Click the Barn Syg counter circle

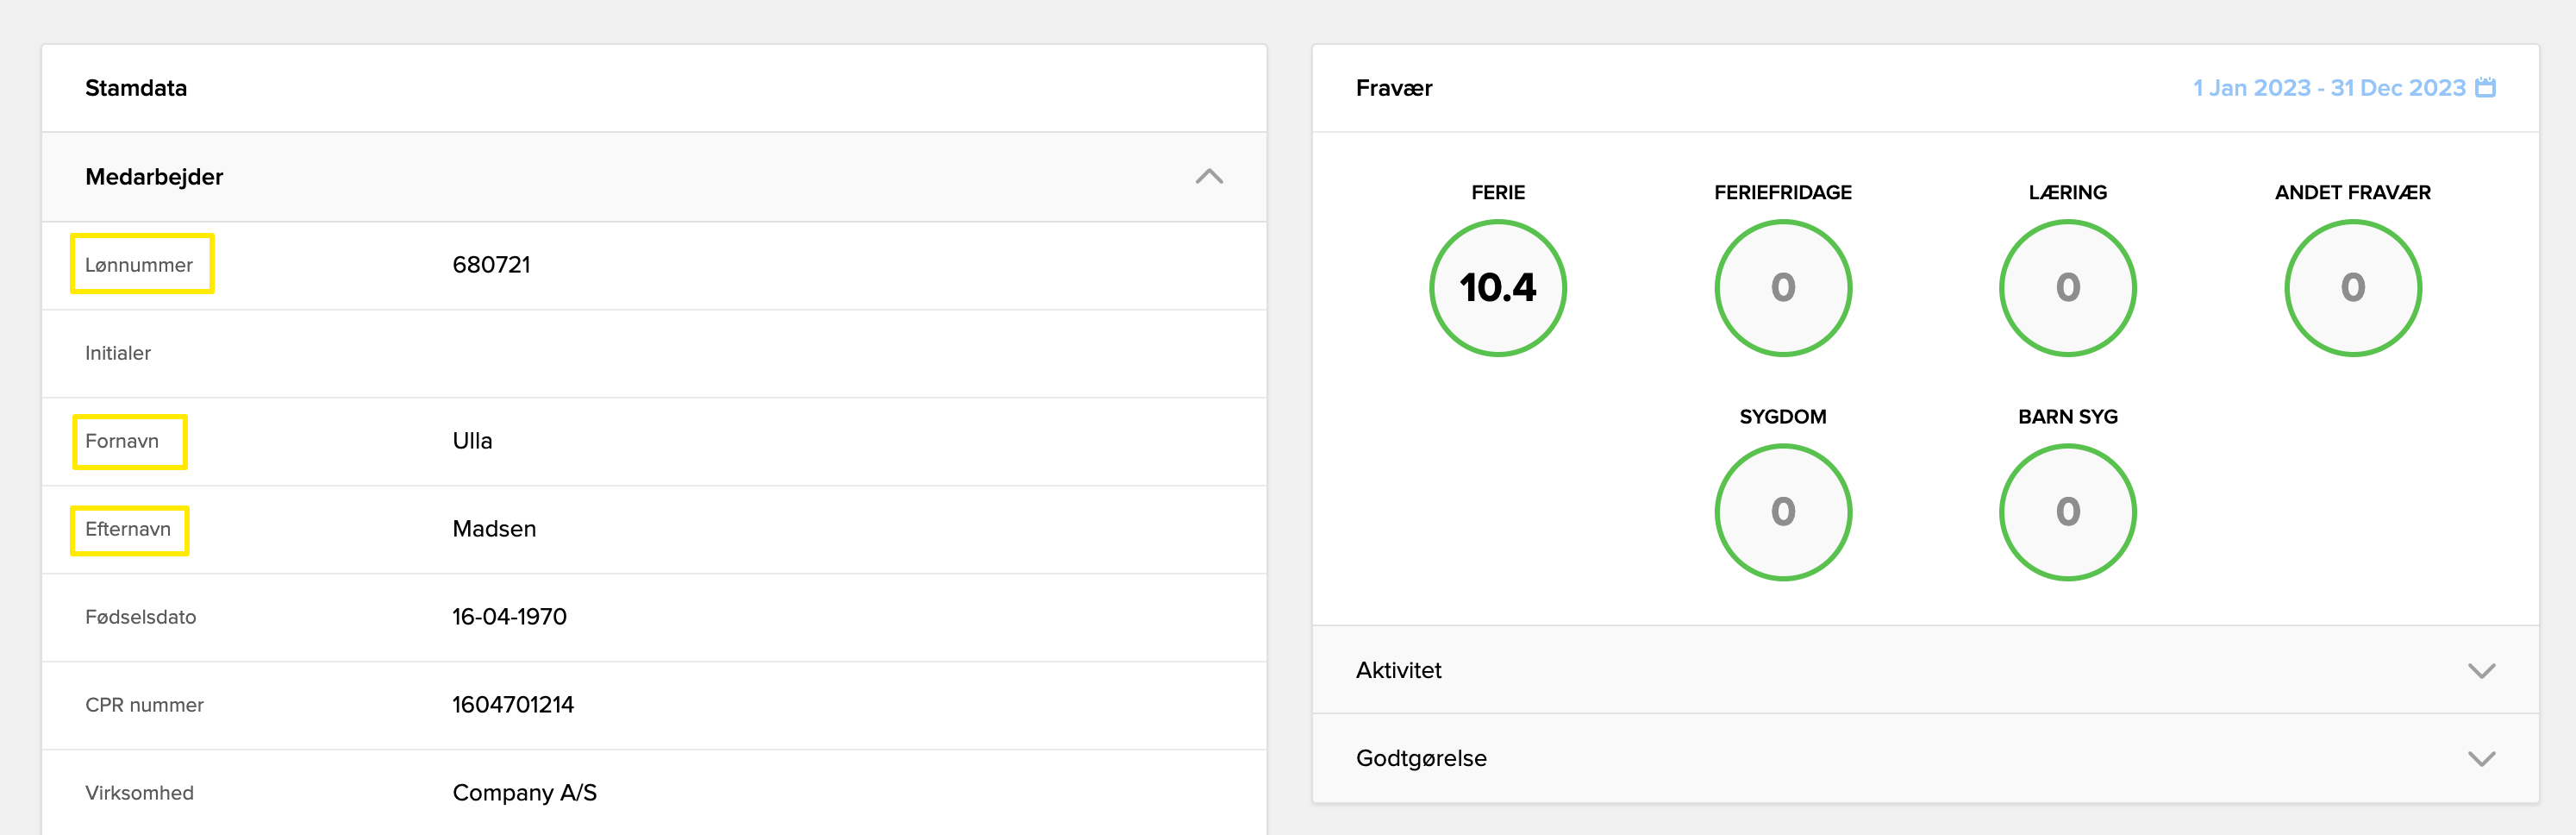coord(2067,512)
